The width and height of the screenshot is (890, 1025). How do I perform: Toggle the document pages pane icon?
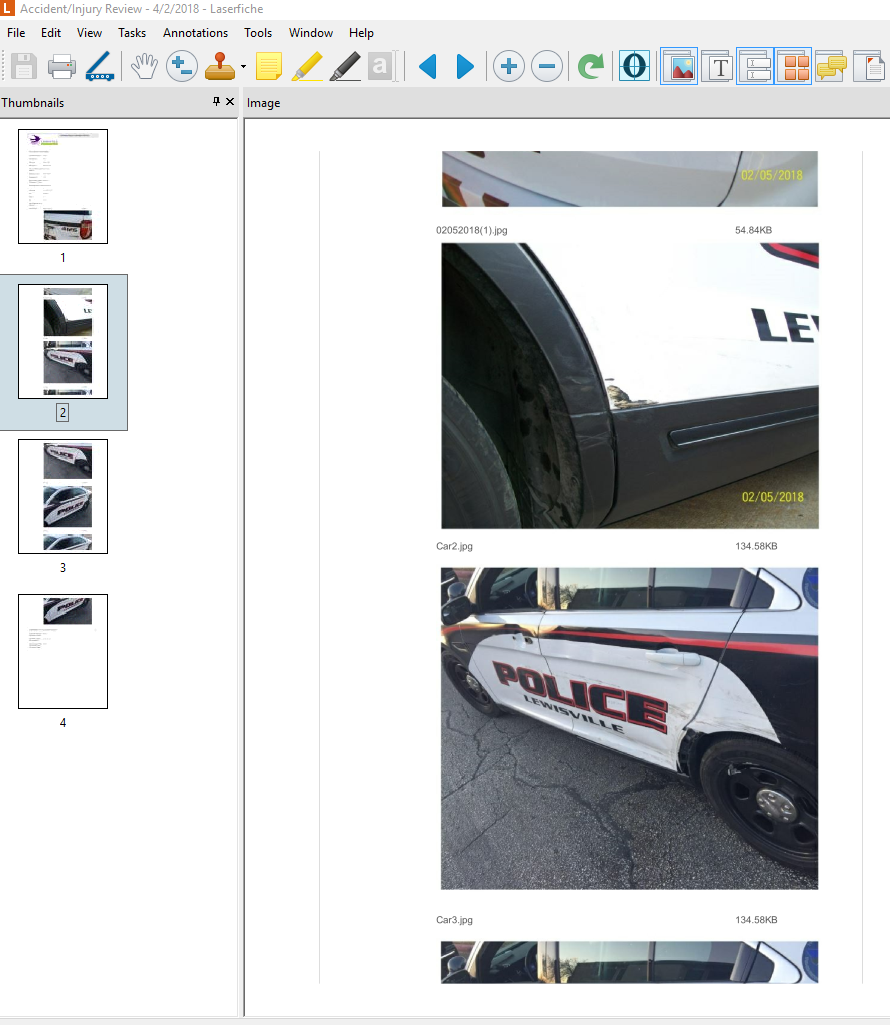[x=869, y=66]
